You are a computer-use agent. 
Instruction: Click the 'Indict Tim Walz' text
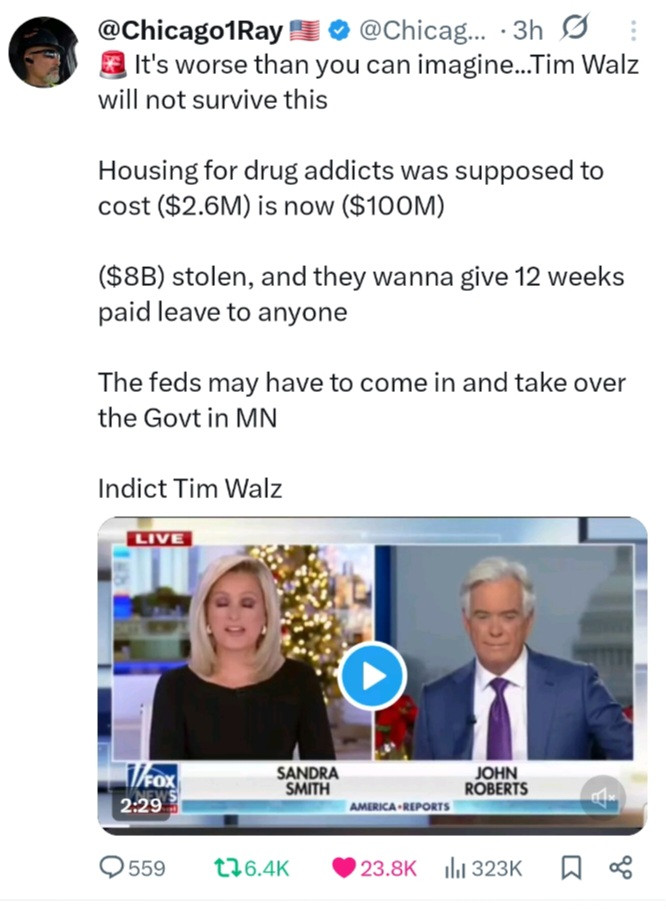[190, 488]
